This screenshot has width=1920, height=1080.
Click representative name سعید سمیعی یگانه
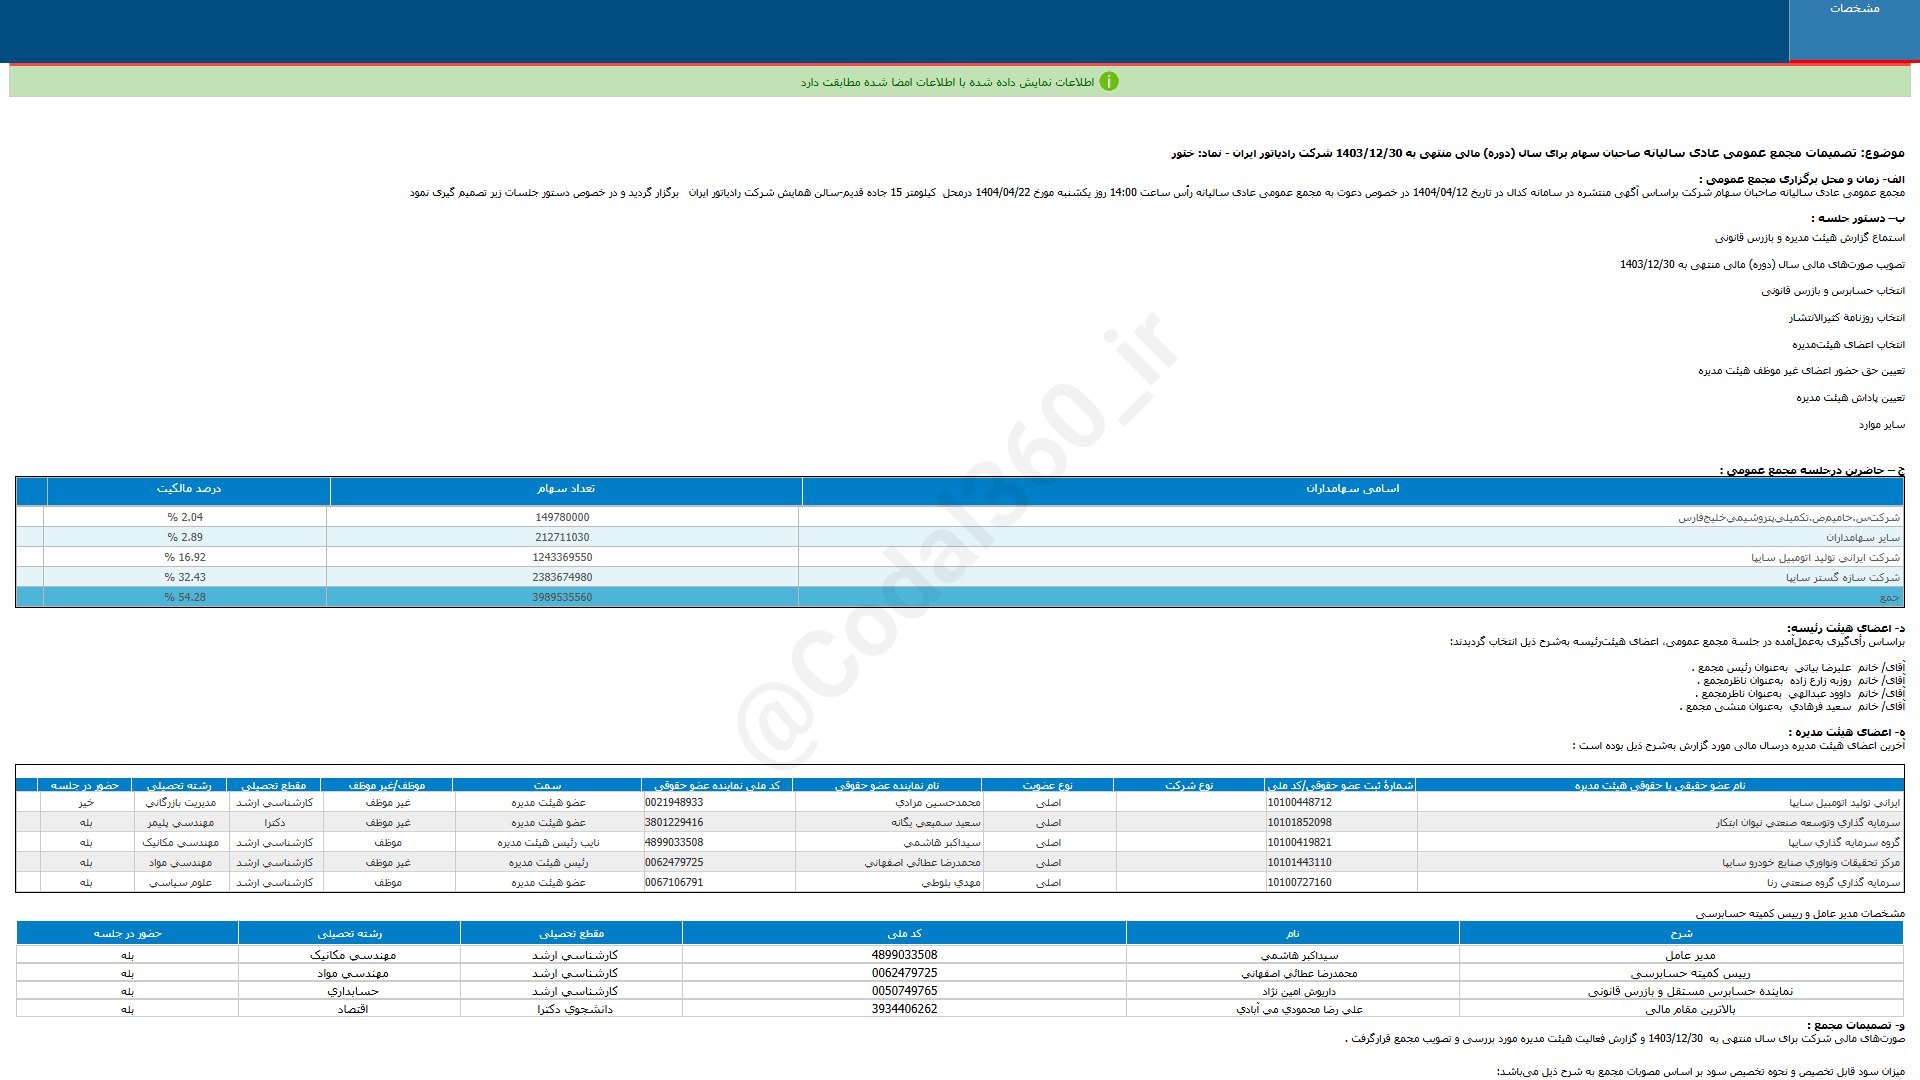(x=936, y=823)
